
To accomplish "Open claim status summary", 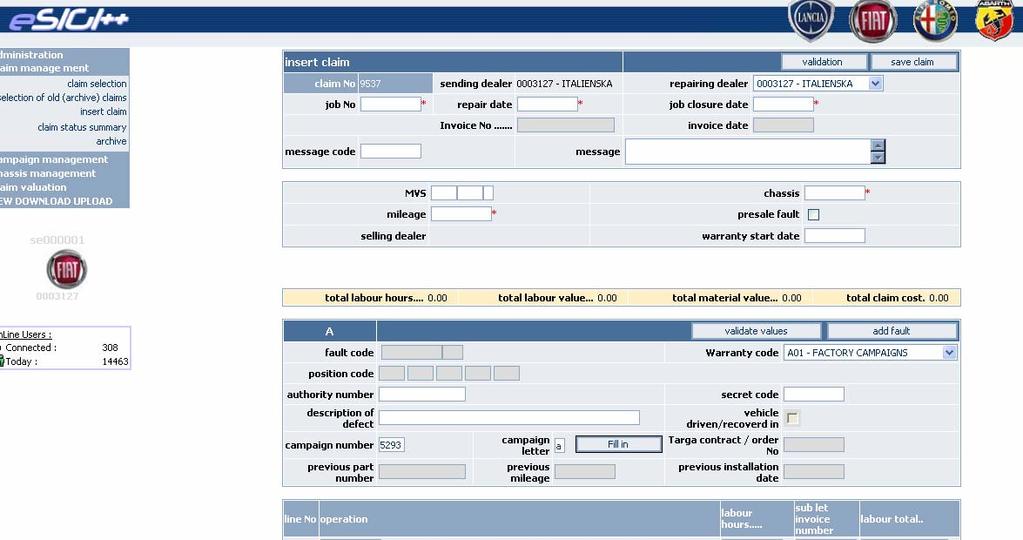I will pyautogui.click(x=82, y=127).
